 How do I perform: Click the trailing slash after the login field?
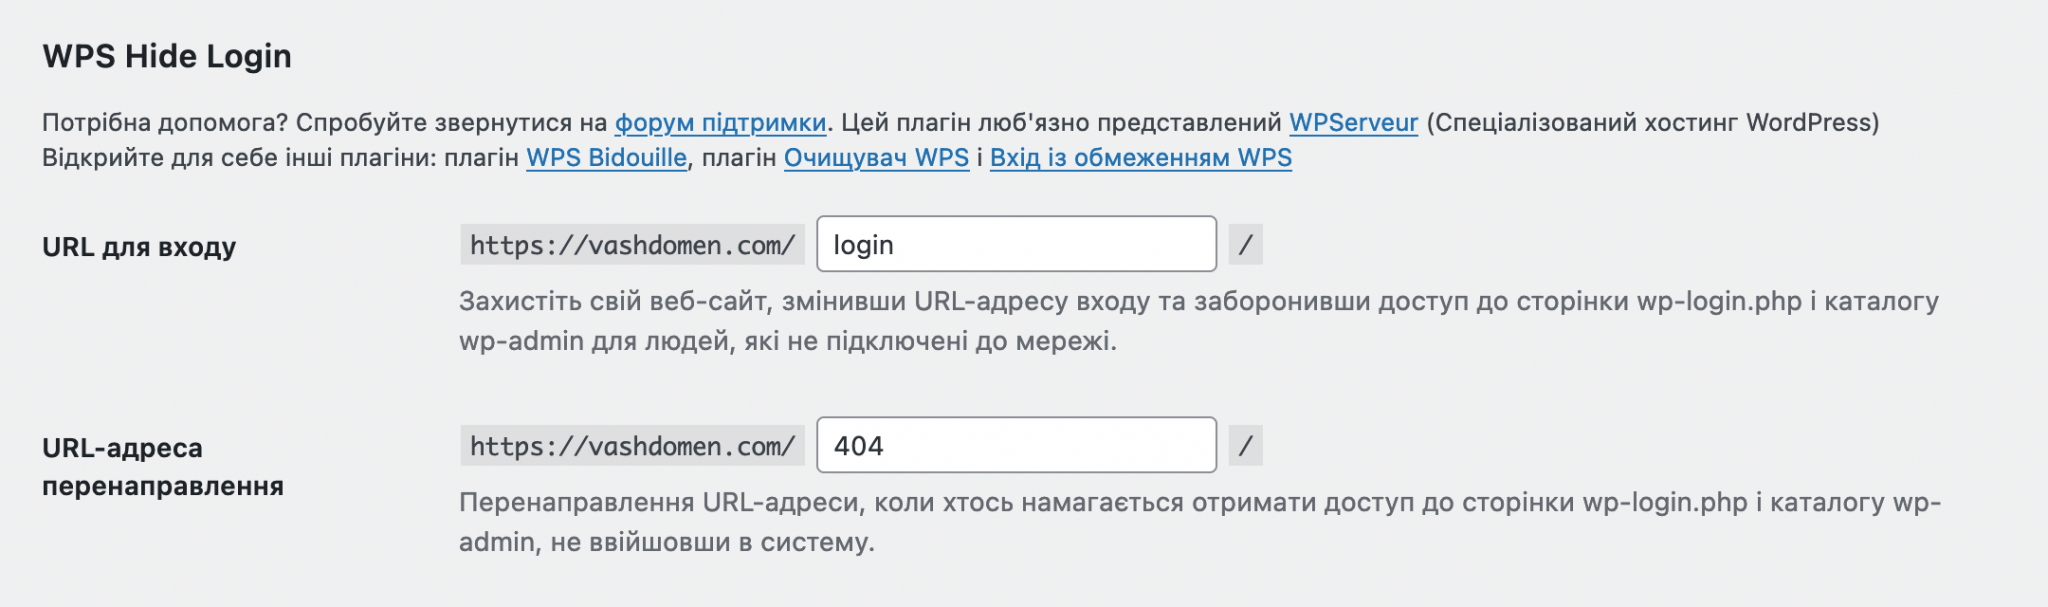pos(1247,245)
